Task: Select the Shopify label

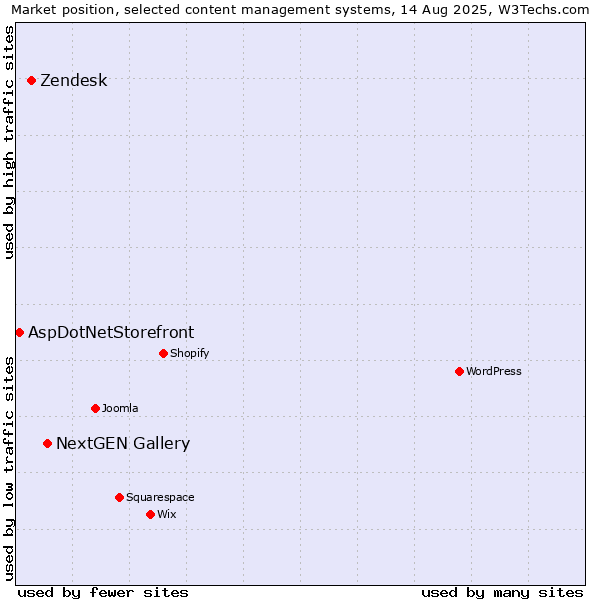Action: 190,353
